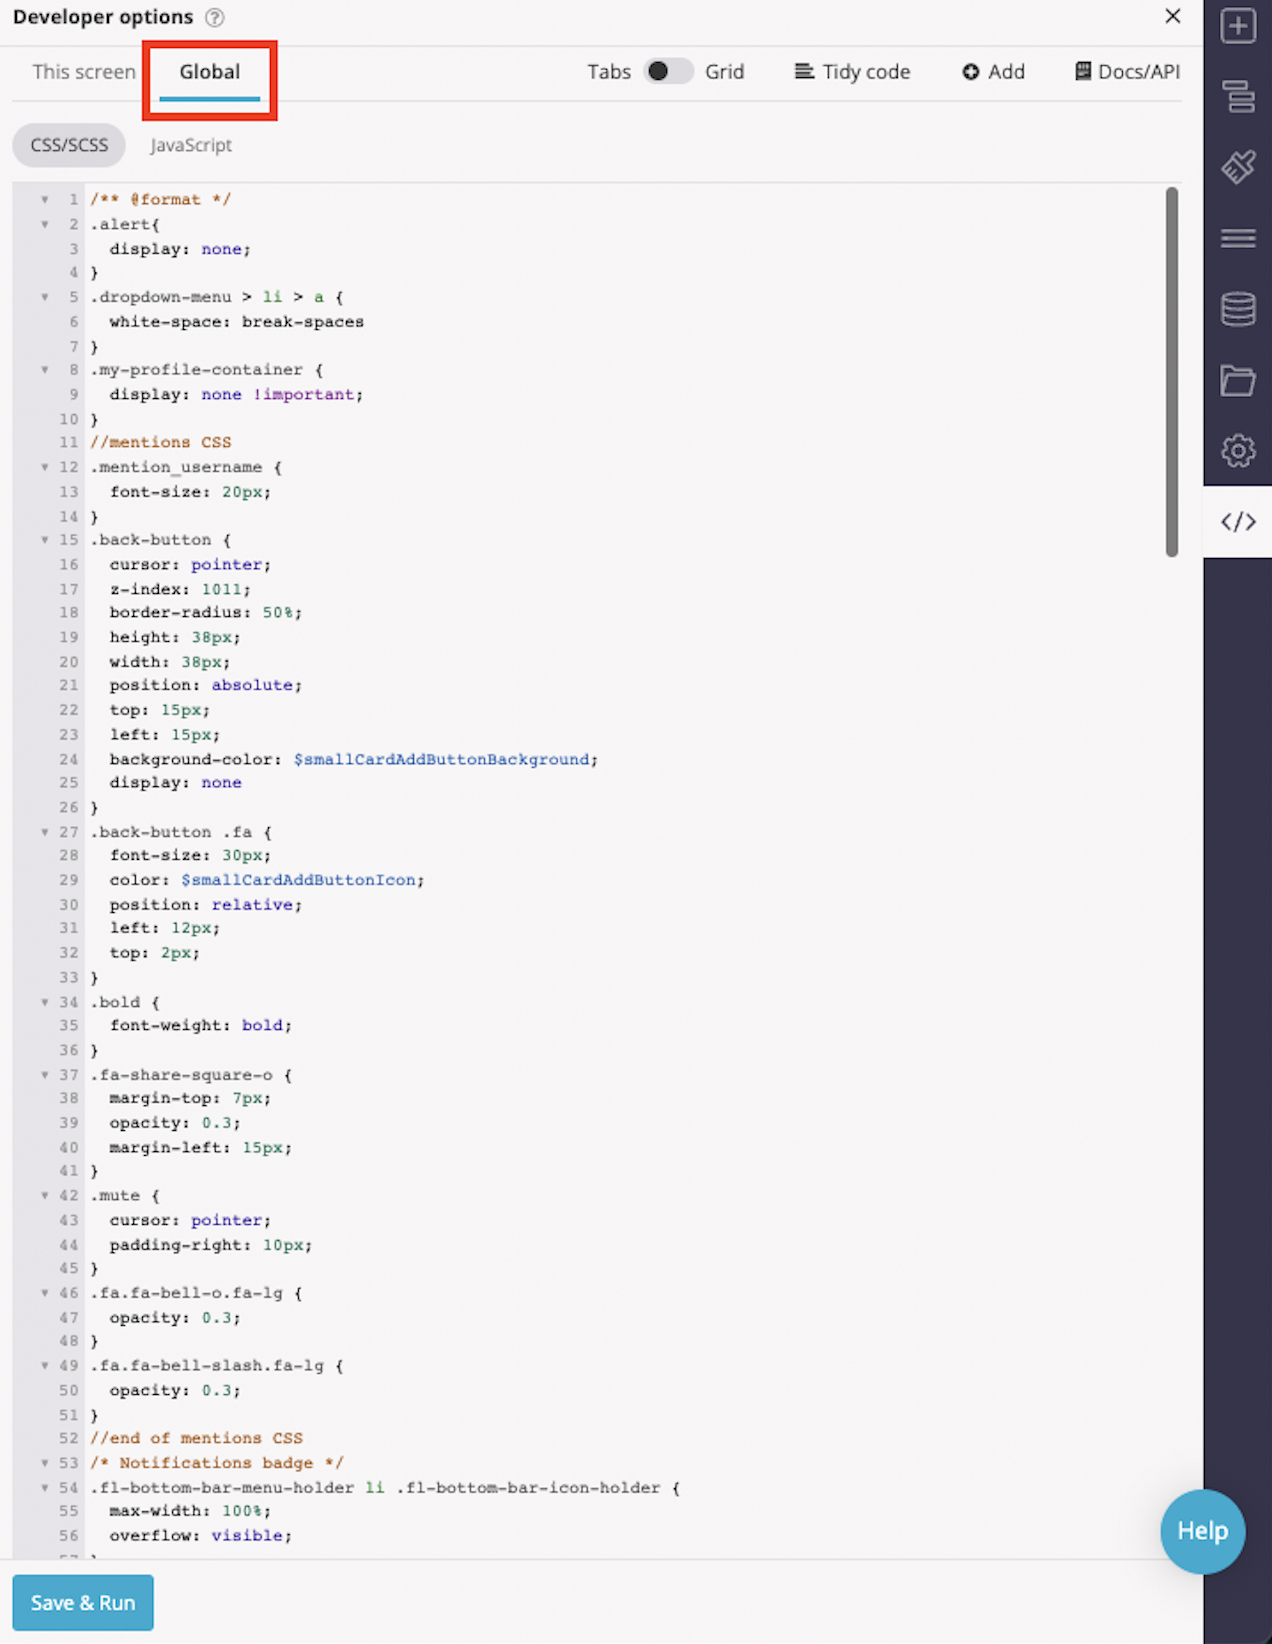Collapse the .mention_username rule at line 12
Image resolution: width=1272 pixels, height=1644 pixels.
45,467
